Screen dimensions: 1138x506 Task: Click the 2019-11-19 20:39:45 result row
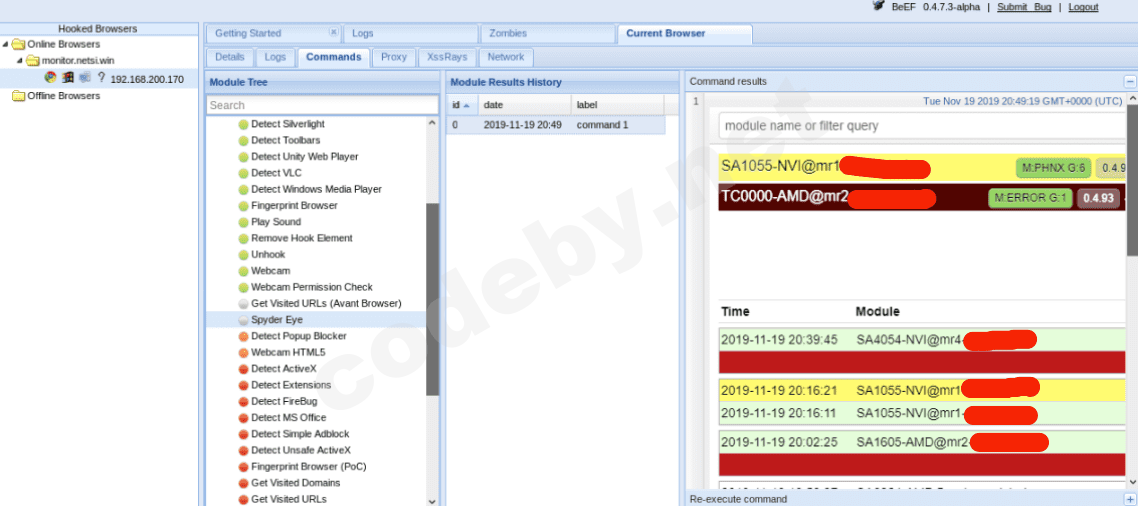[x=922, y=339]
